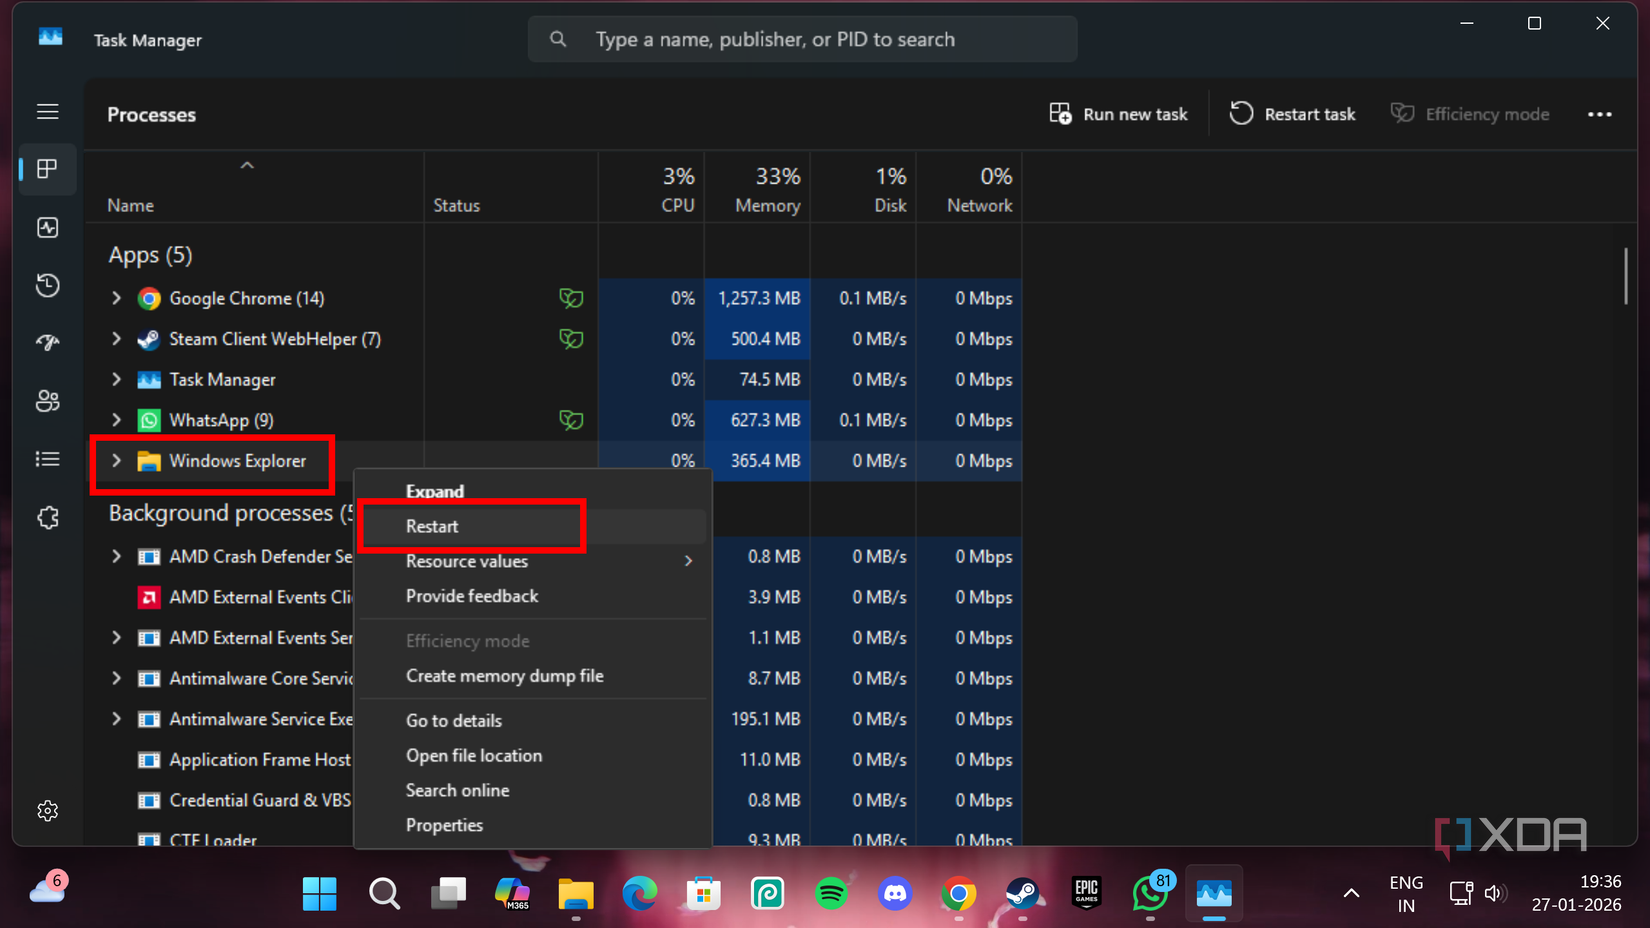Select the Google Chrome (14) row

click(x=554, y=298)
